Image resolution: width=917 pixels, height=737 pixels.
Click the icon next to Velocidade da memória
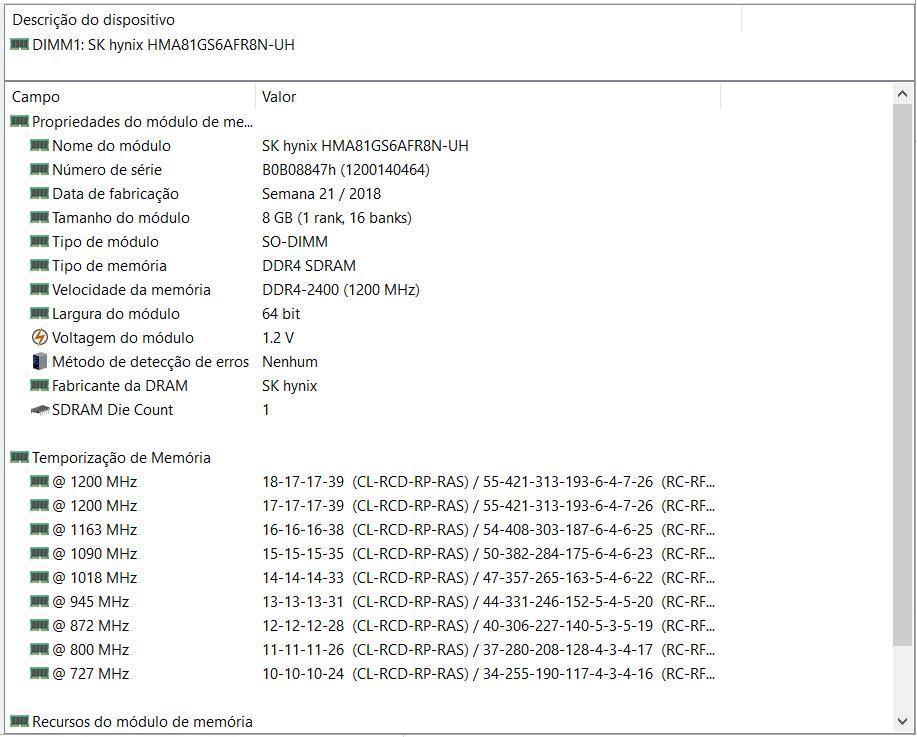click(x=39, y=290)
